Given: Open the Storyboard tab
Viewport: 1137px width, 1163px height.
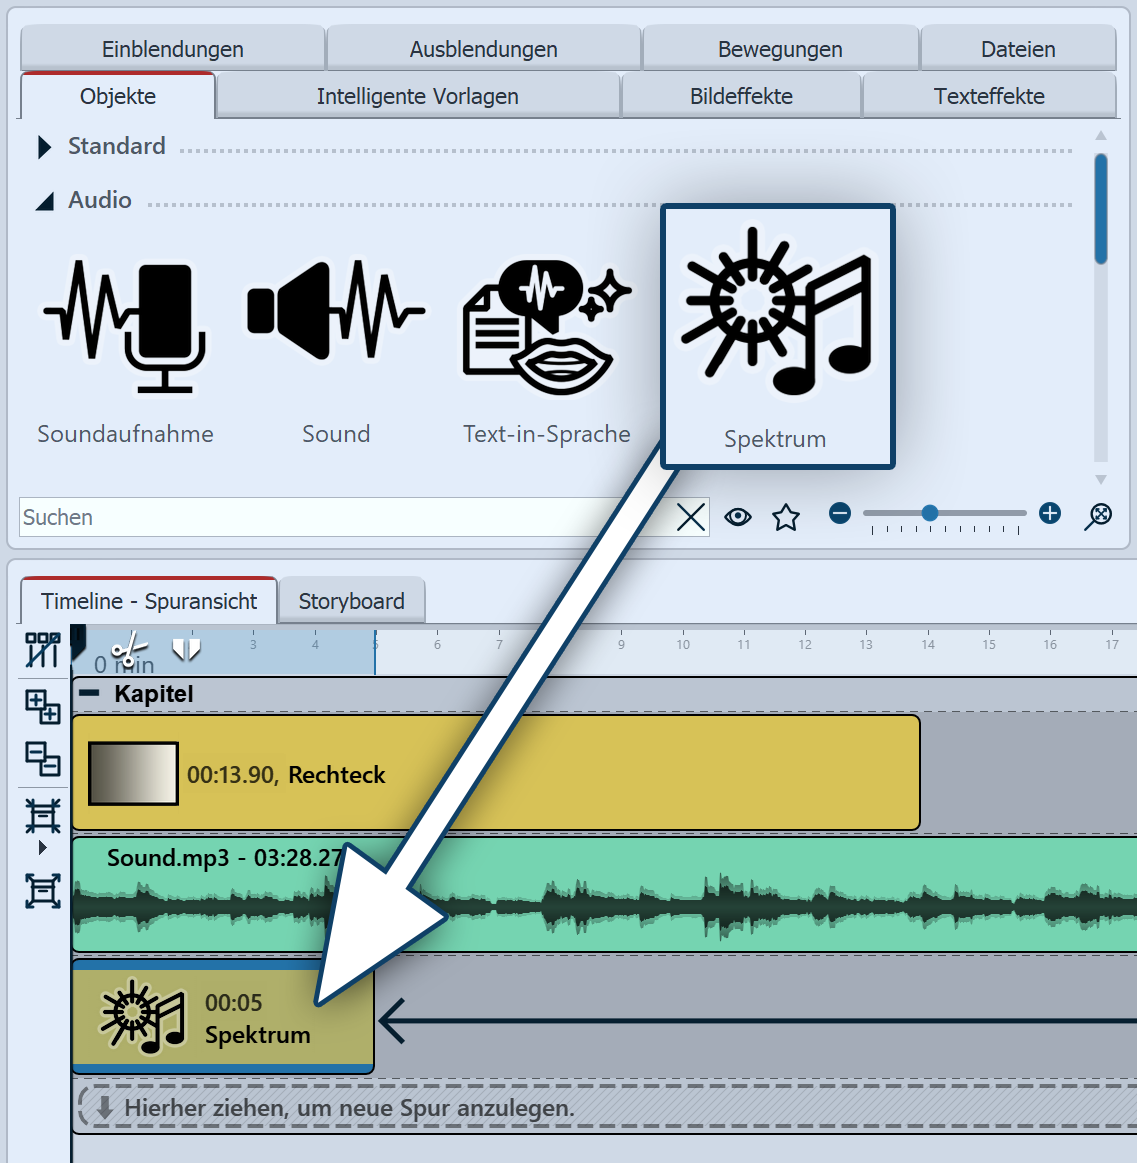Looking at the screenshot, I should [x=351, y=601].
